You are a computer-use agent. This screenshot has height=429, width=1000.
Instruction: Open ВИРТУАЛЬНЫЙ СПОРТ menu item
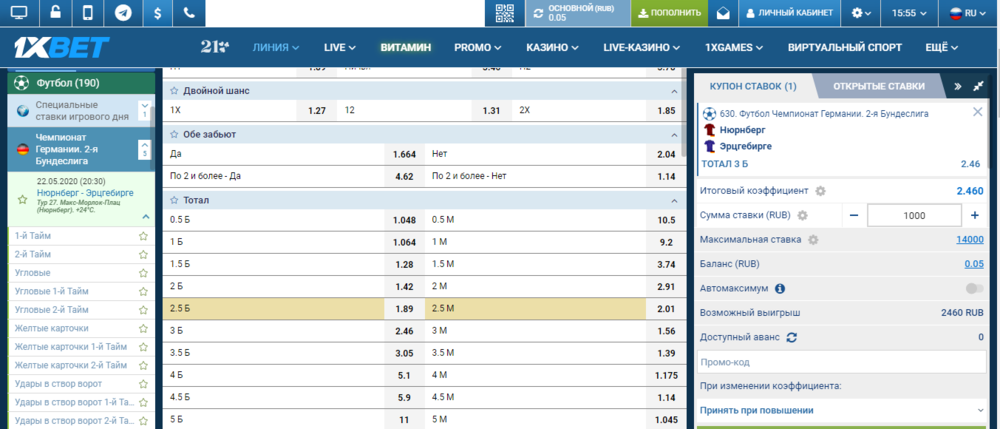pyautogui.click(x=844, y=47)
